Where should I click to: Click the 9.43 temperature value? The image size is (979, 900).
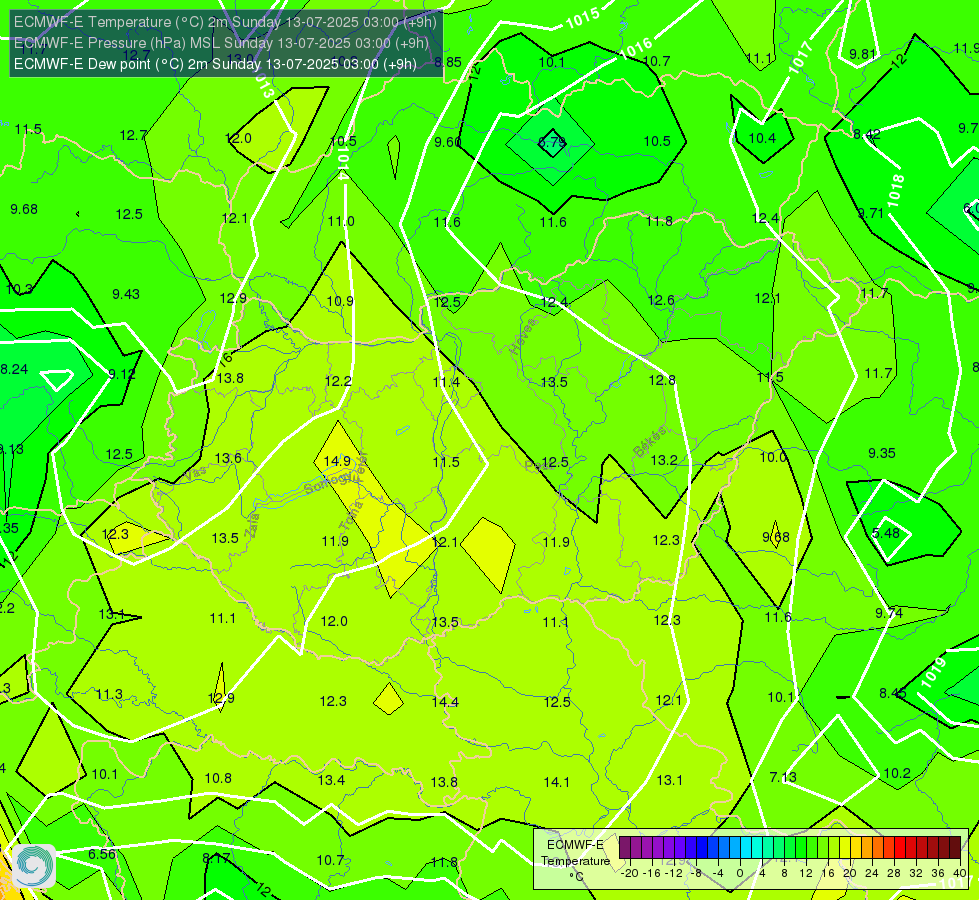[x=126, y=294]
